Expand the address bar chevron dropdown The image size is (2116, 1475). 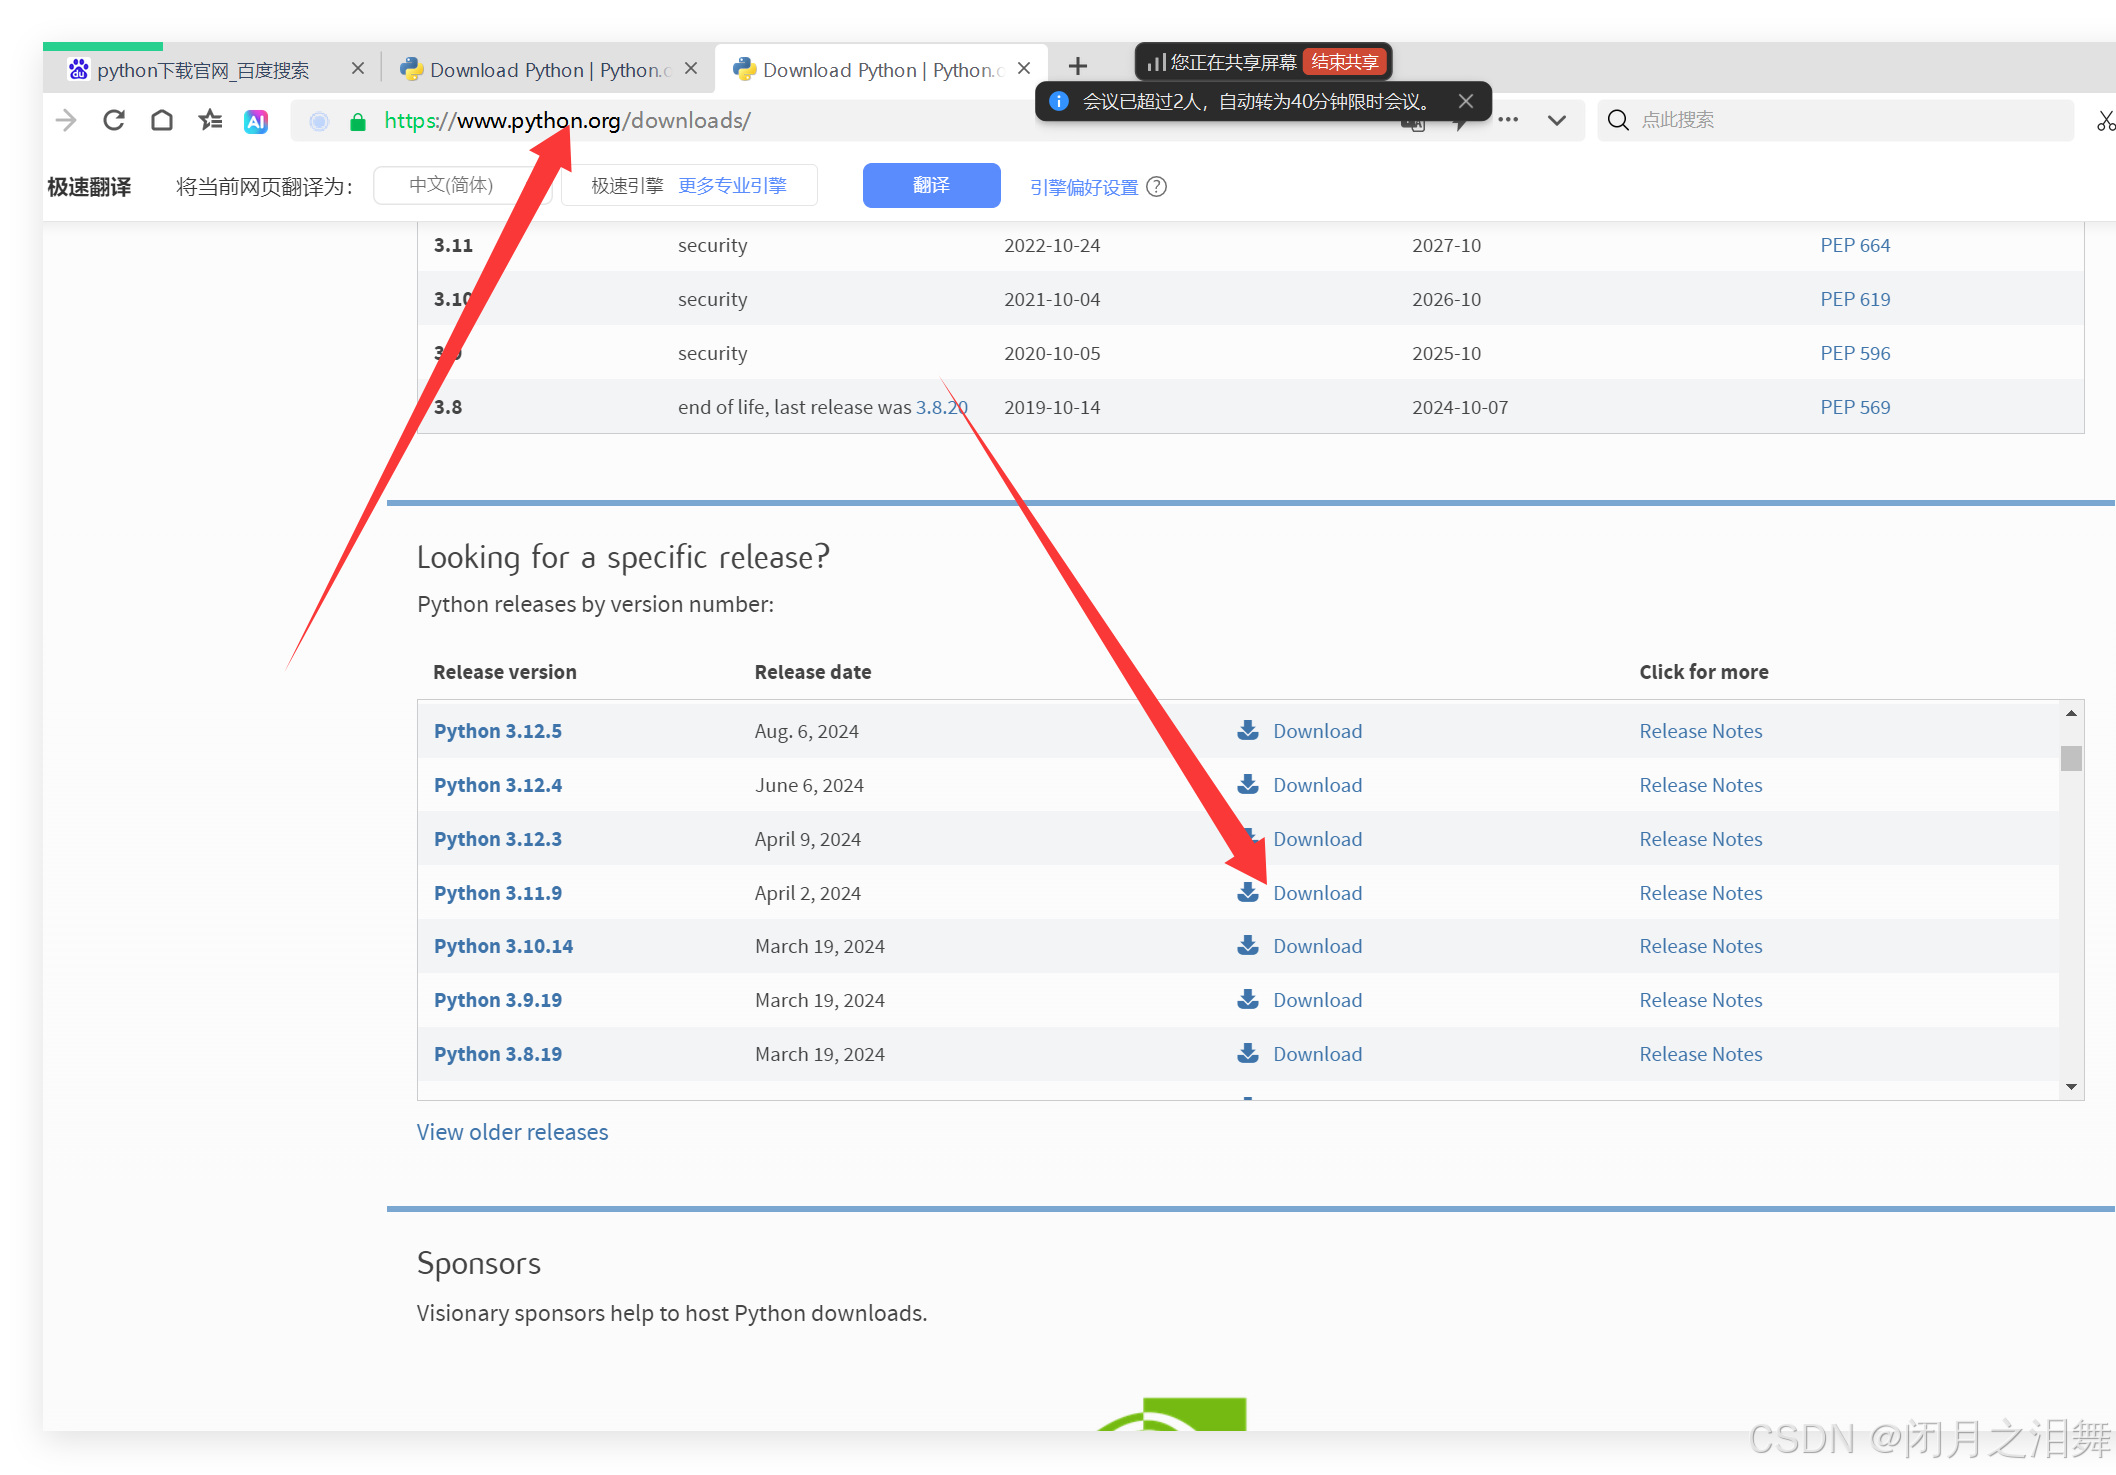pyautogui.click(x=1556, y=121)
